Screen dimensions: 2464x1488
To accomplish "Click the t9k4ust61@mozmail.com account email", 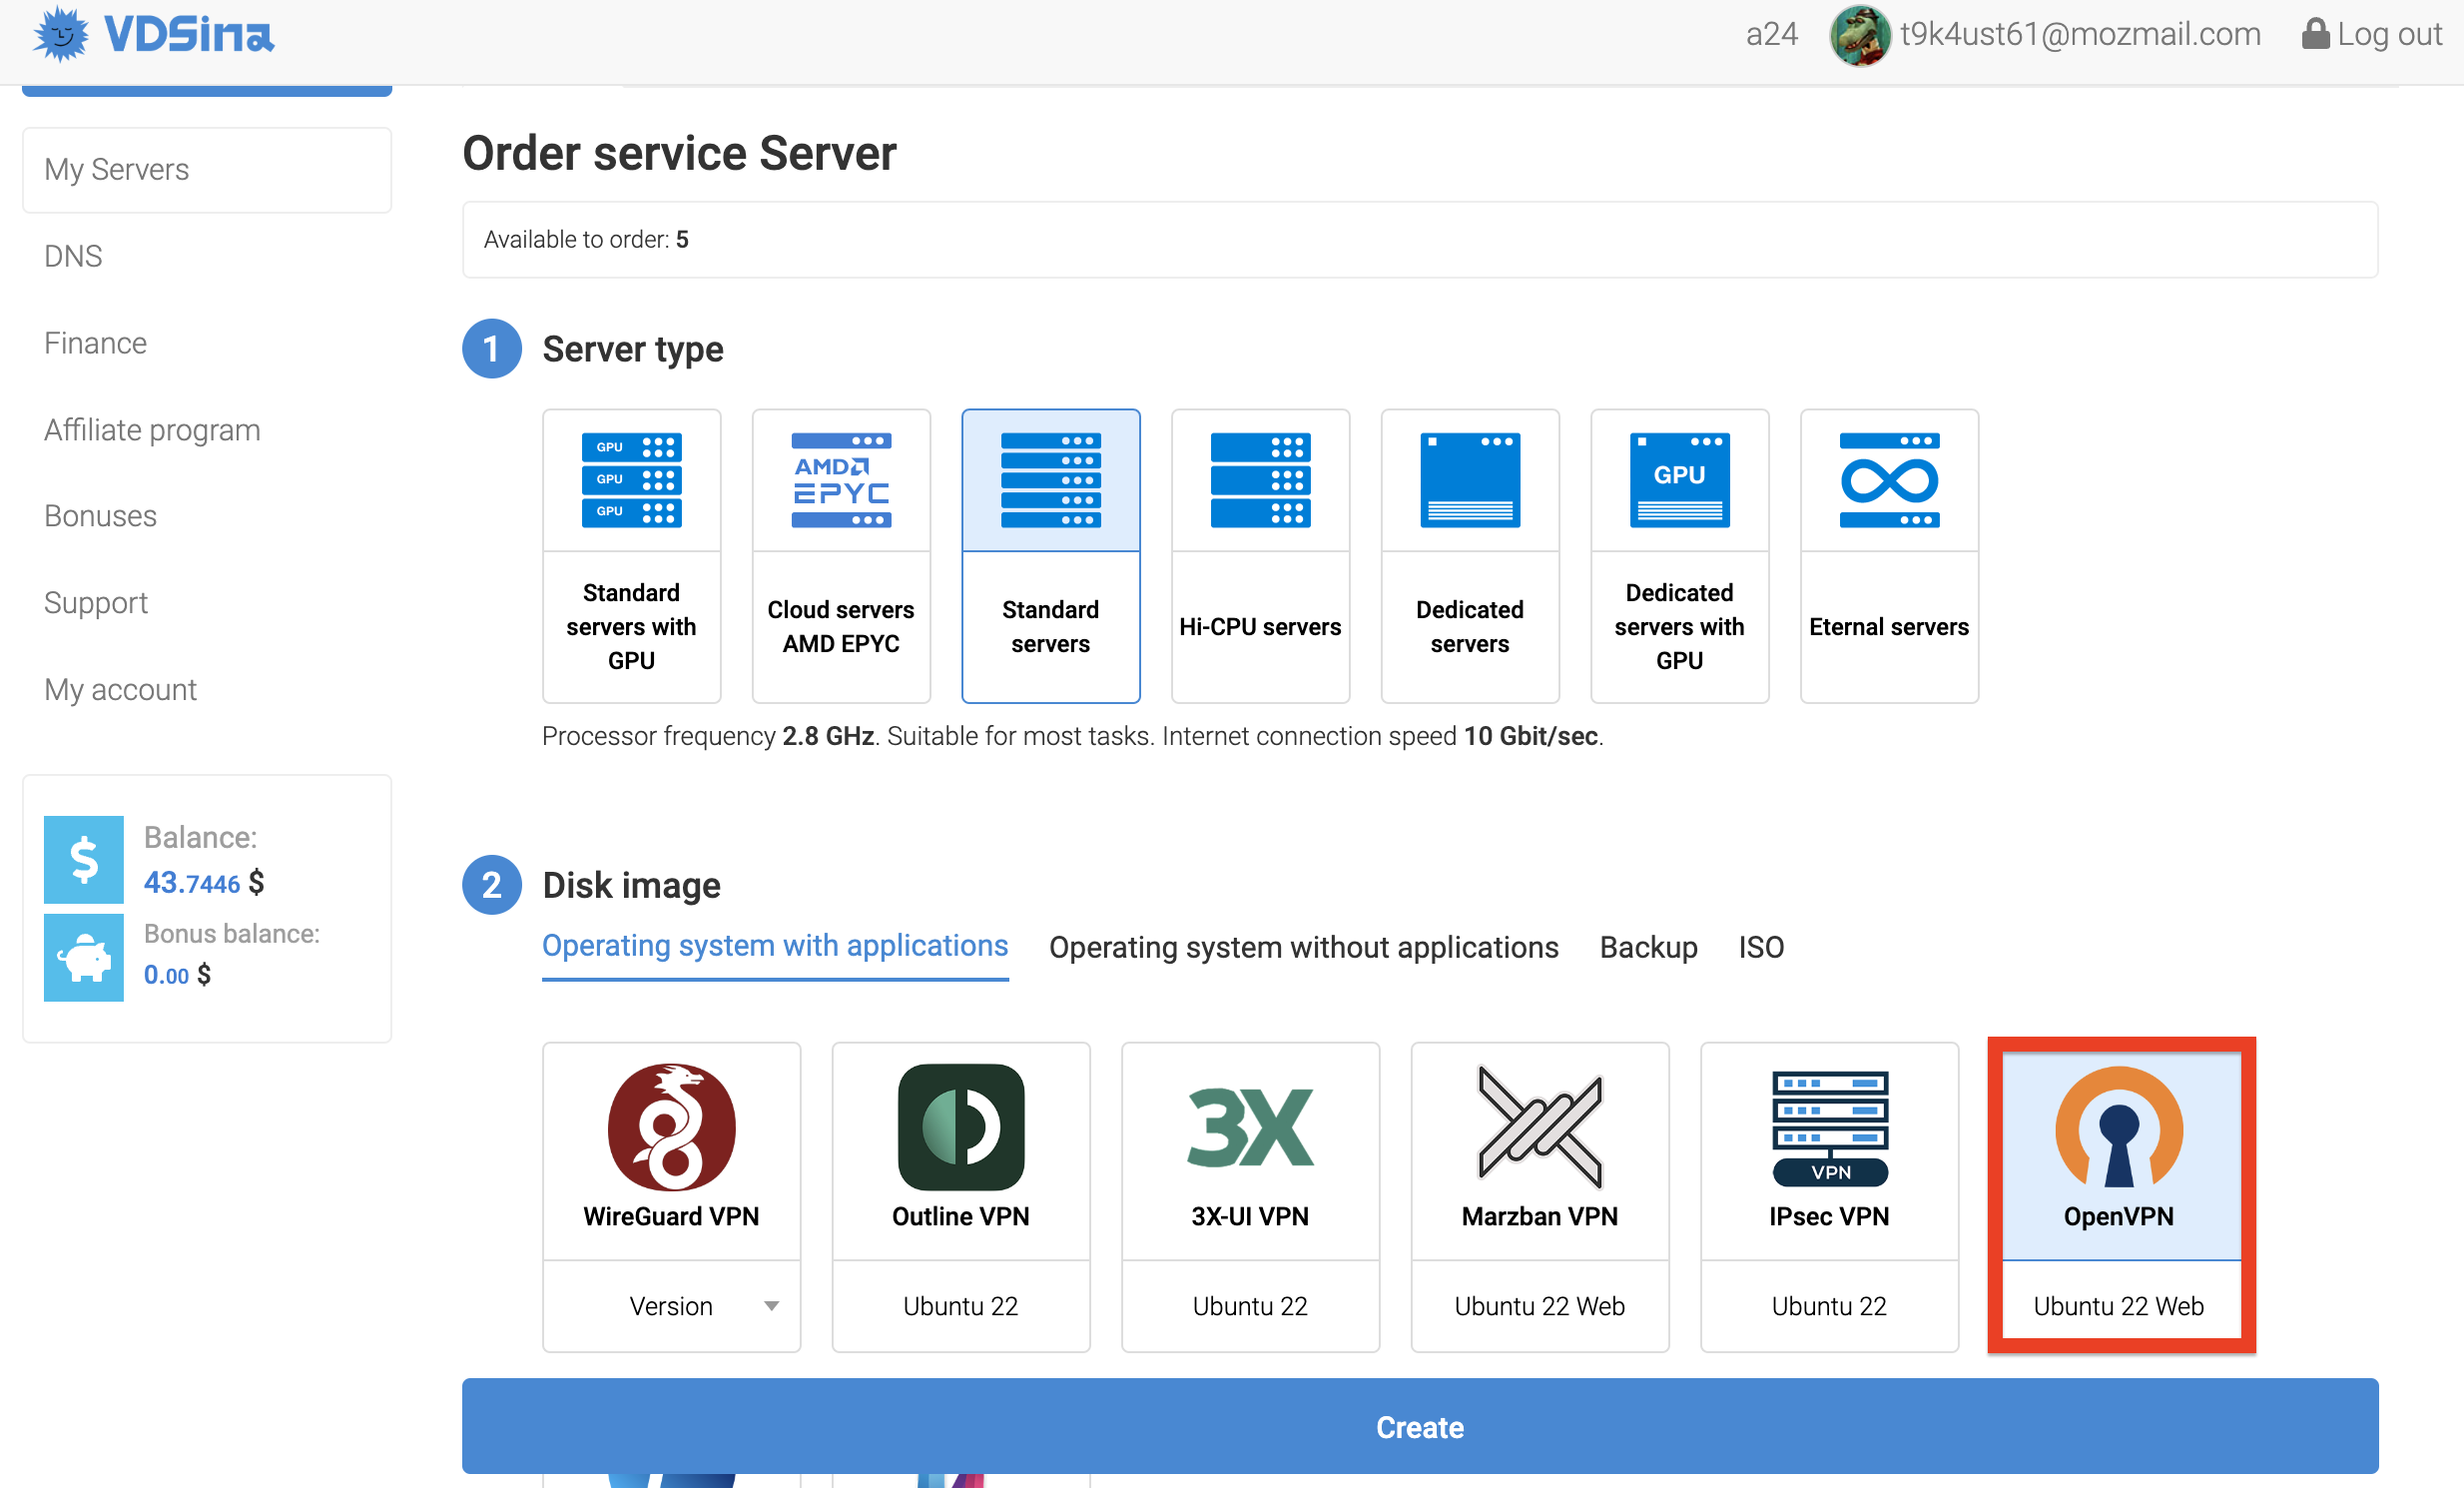I will [2081, 34].
